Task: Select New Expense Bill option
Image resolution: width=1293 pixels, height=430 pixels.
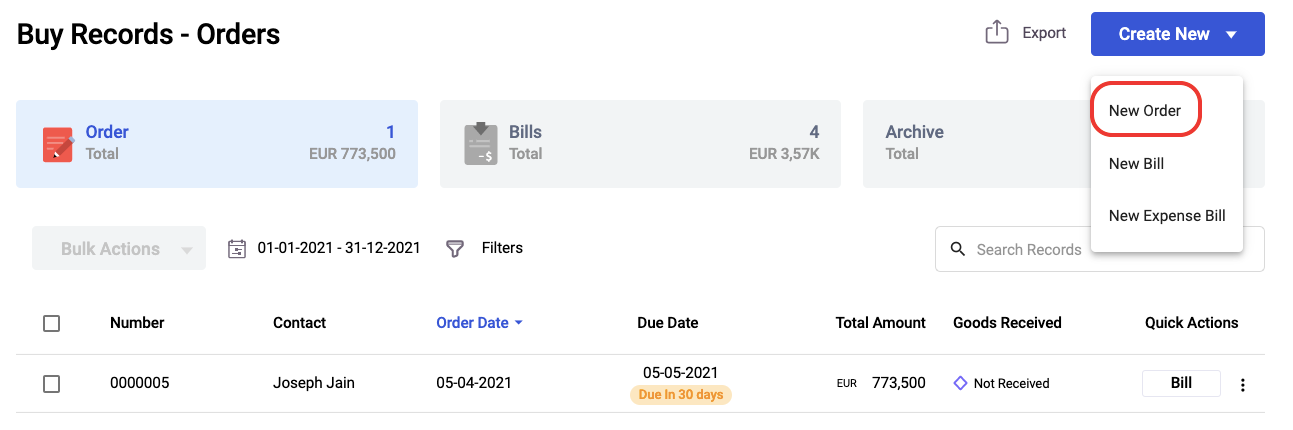Action: coord(1167,216)
